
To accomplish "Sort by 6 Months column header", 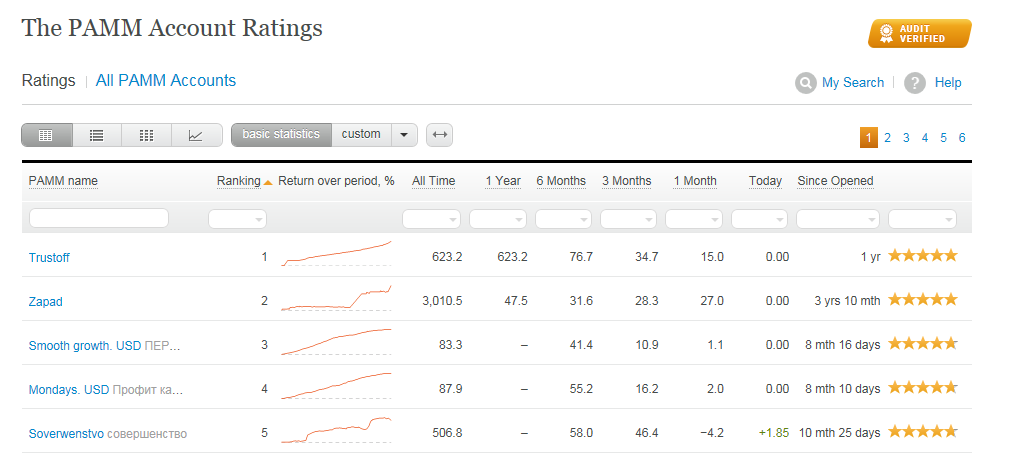I will pyautogui.click(x=561, y=181).
